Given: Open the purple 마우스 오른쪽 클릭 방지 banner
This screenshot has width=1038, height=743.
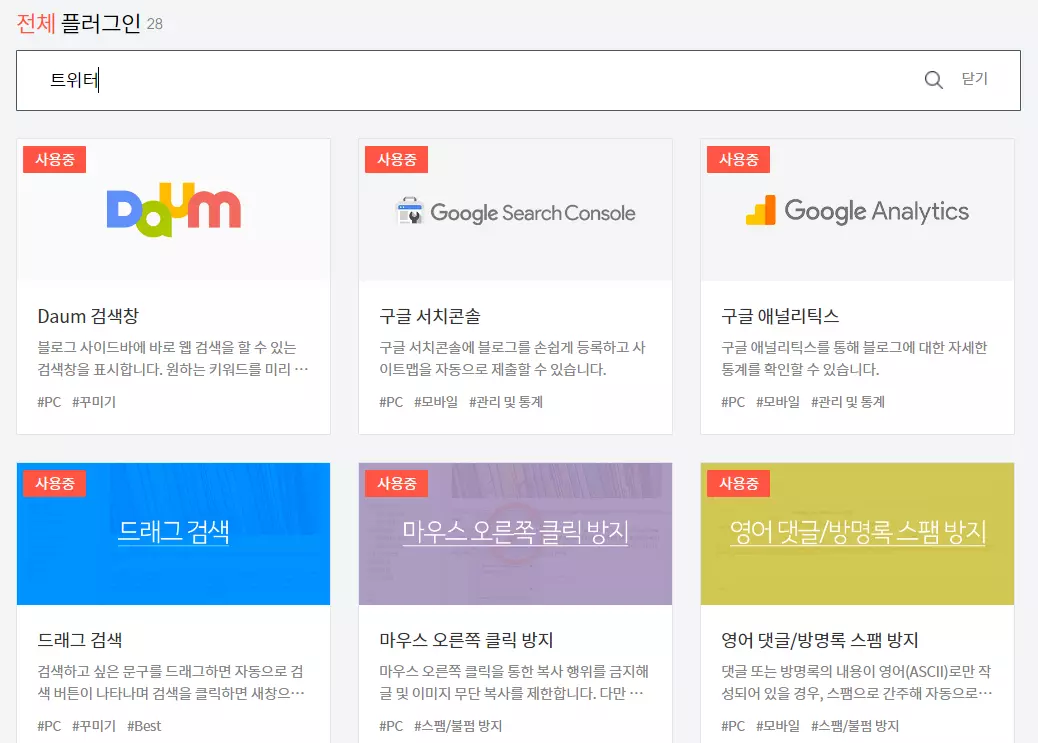Looking at the screenshot, I should (515, 534).
